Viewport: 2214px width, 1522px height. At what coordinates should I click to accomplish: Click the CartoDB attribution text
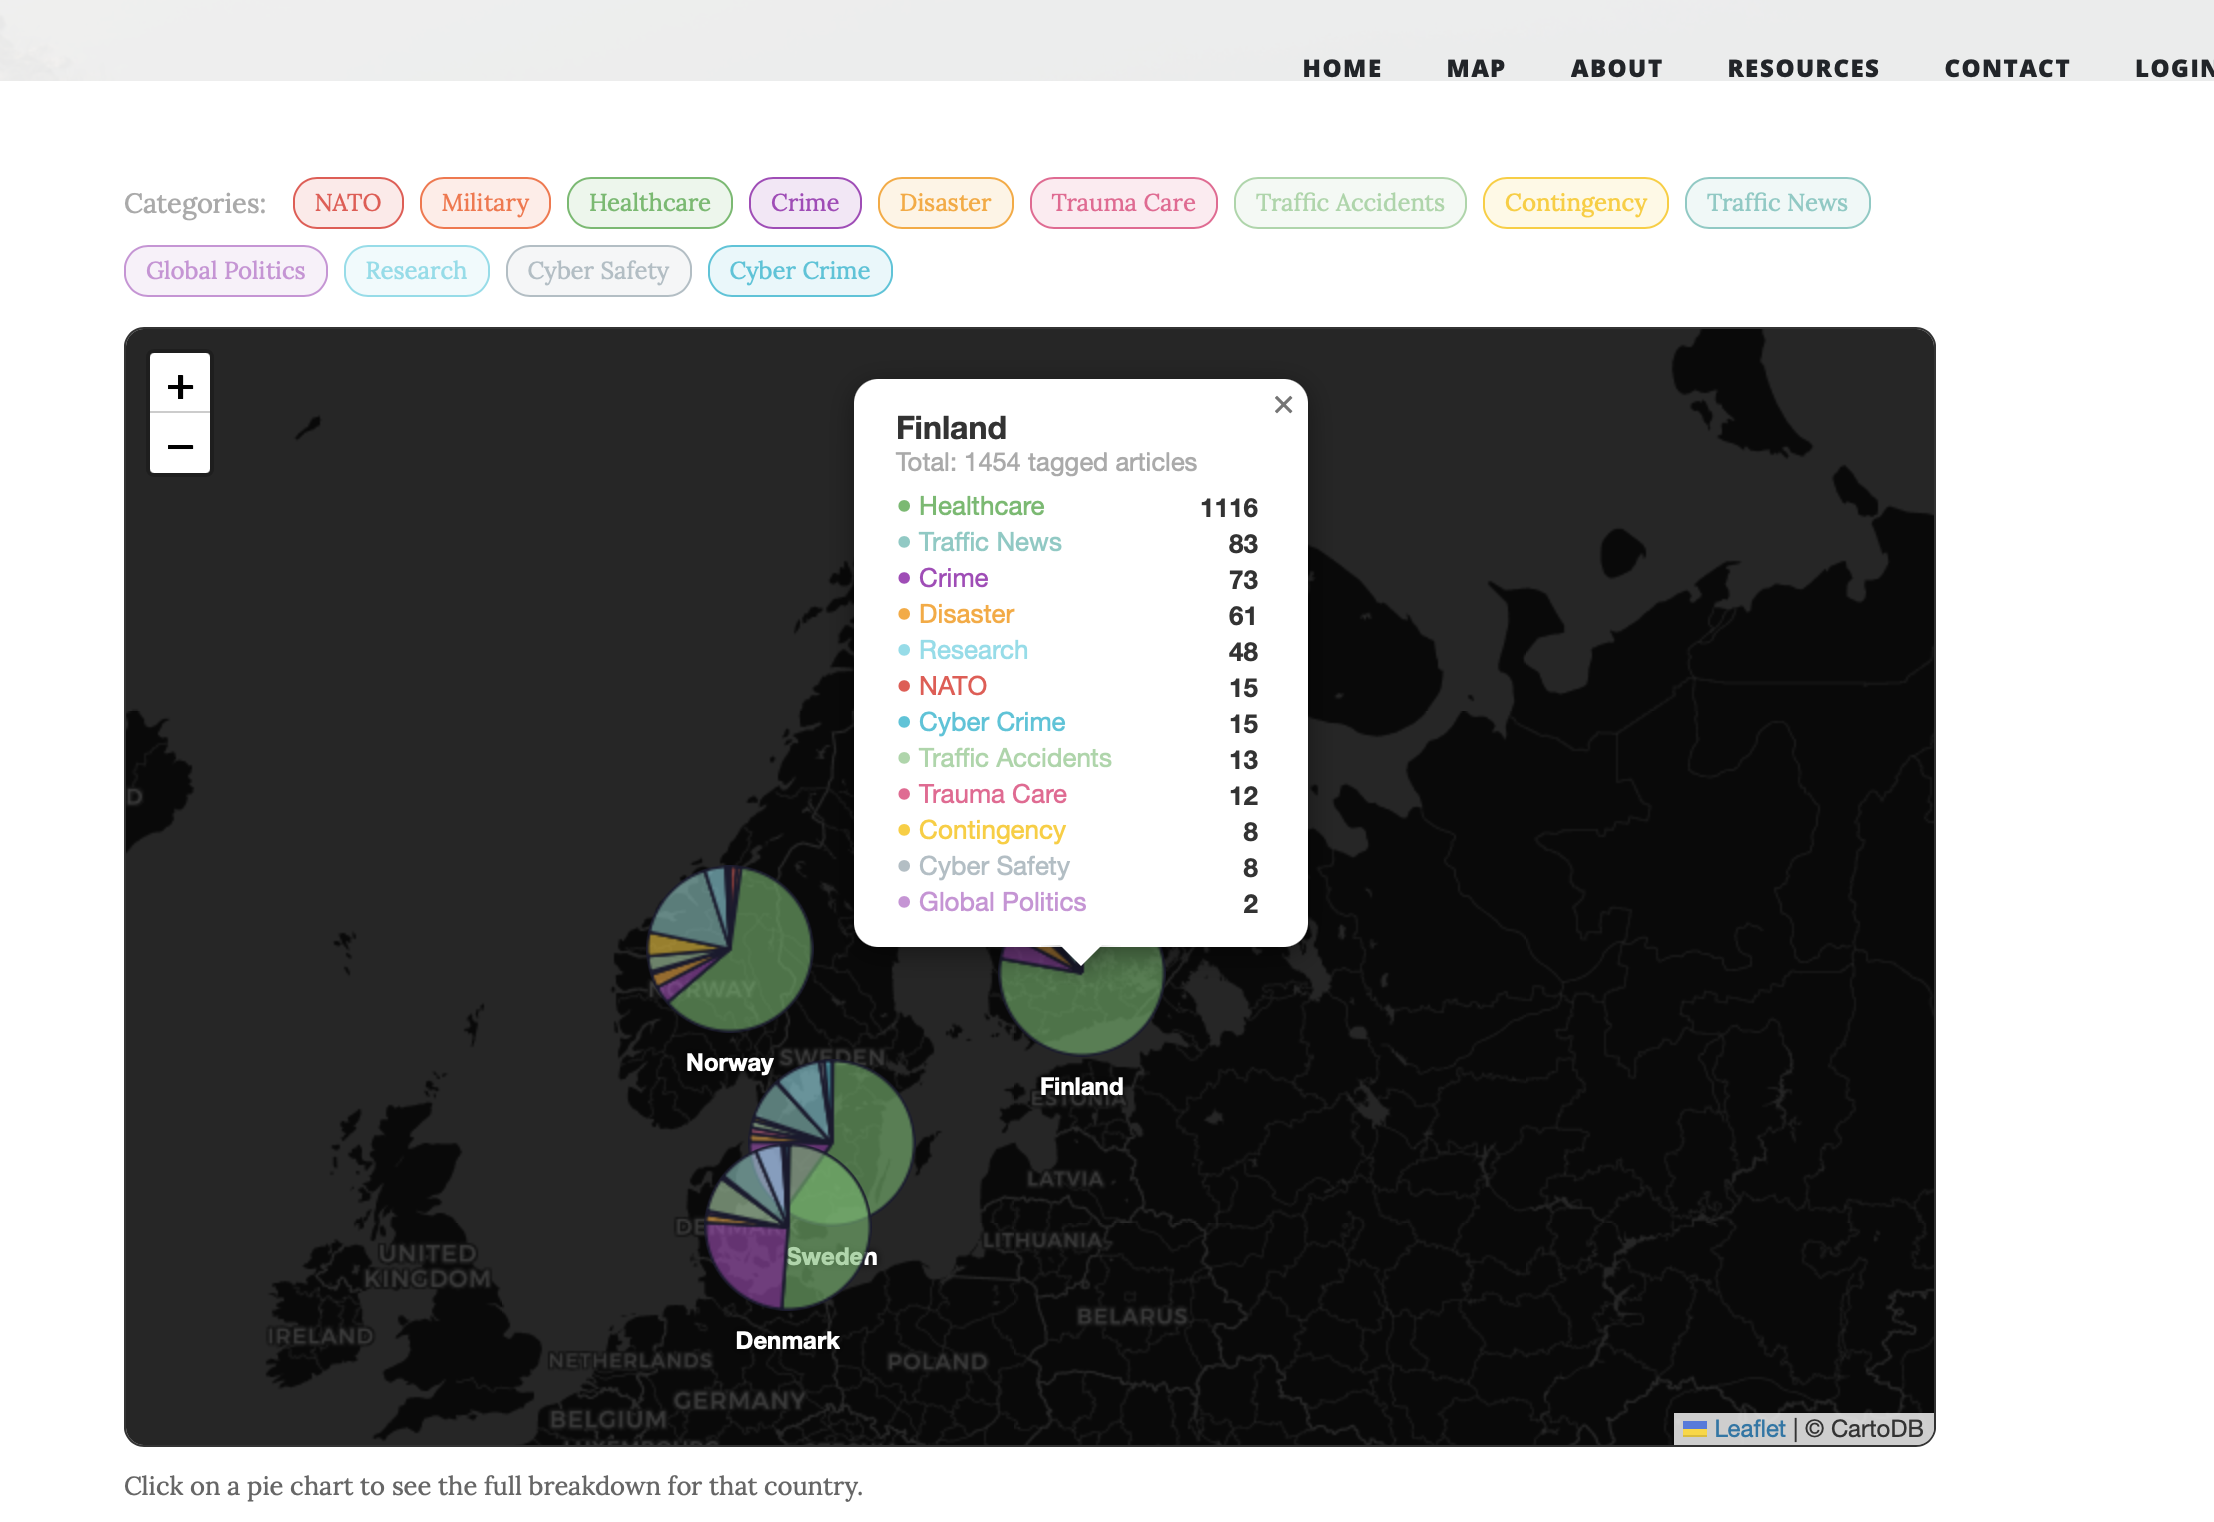1865,1429
